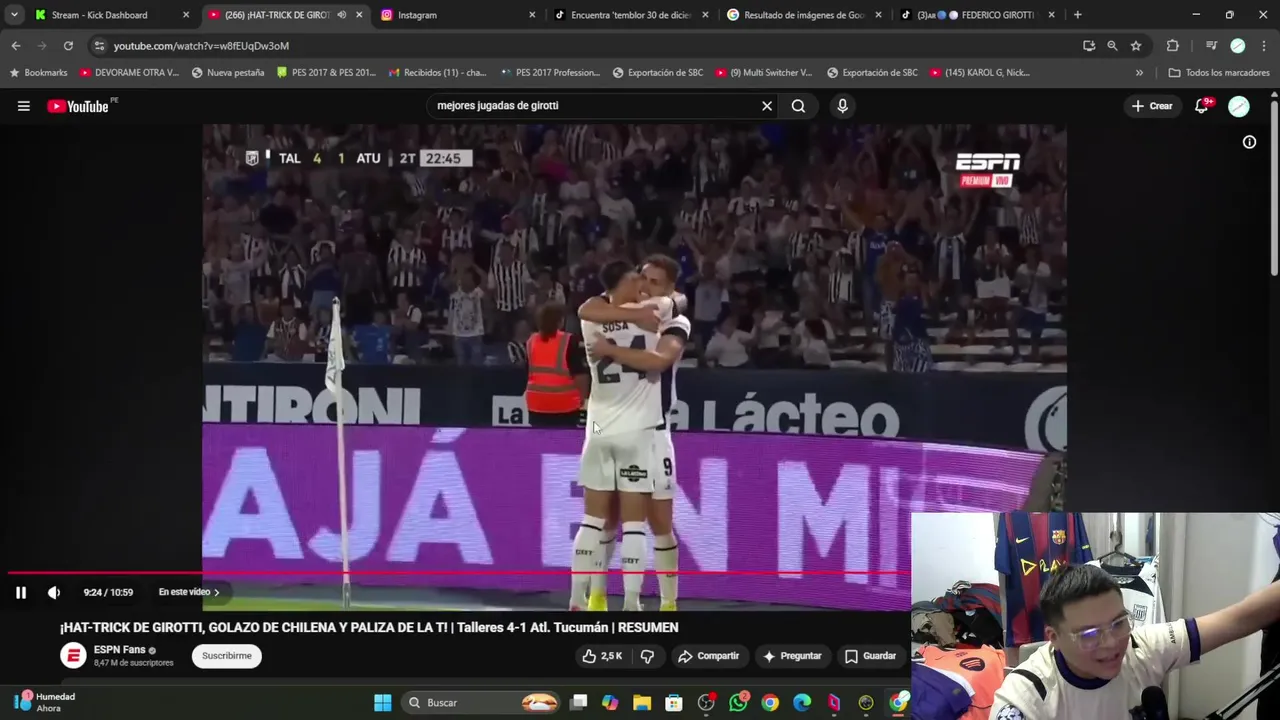Screen dimensions: 1280x720
Task: Go to the YouTube home logo
Action: tap(78, 106)
